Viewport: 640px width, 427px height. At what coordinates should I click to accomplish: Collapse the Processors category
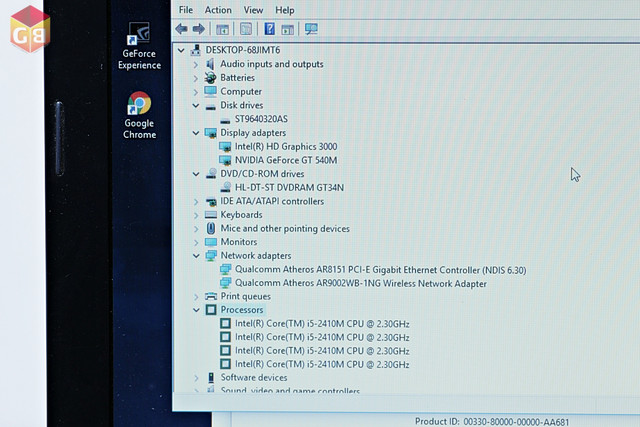[196, 310]
